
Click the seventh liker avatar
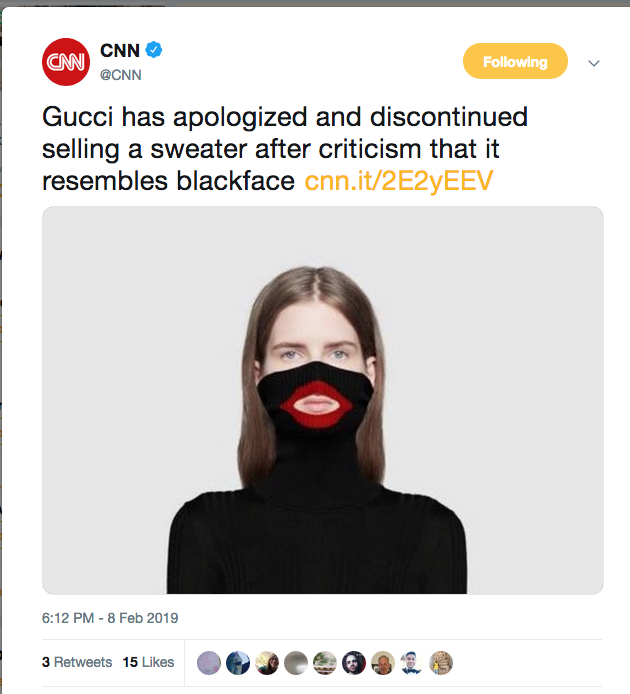pyautogui.click(x=383, y=662)
